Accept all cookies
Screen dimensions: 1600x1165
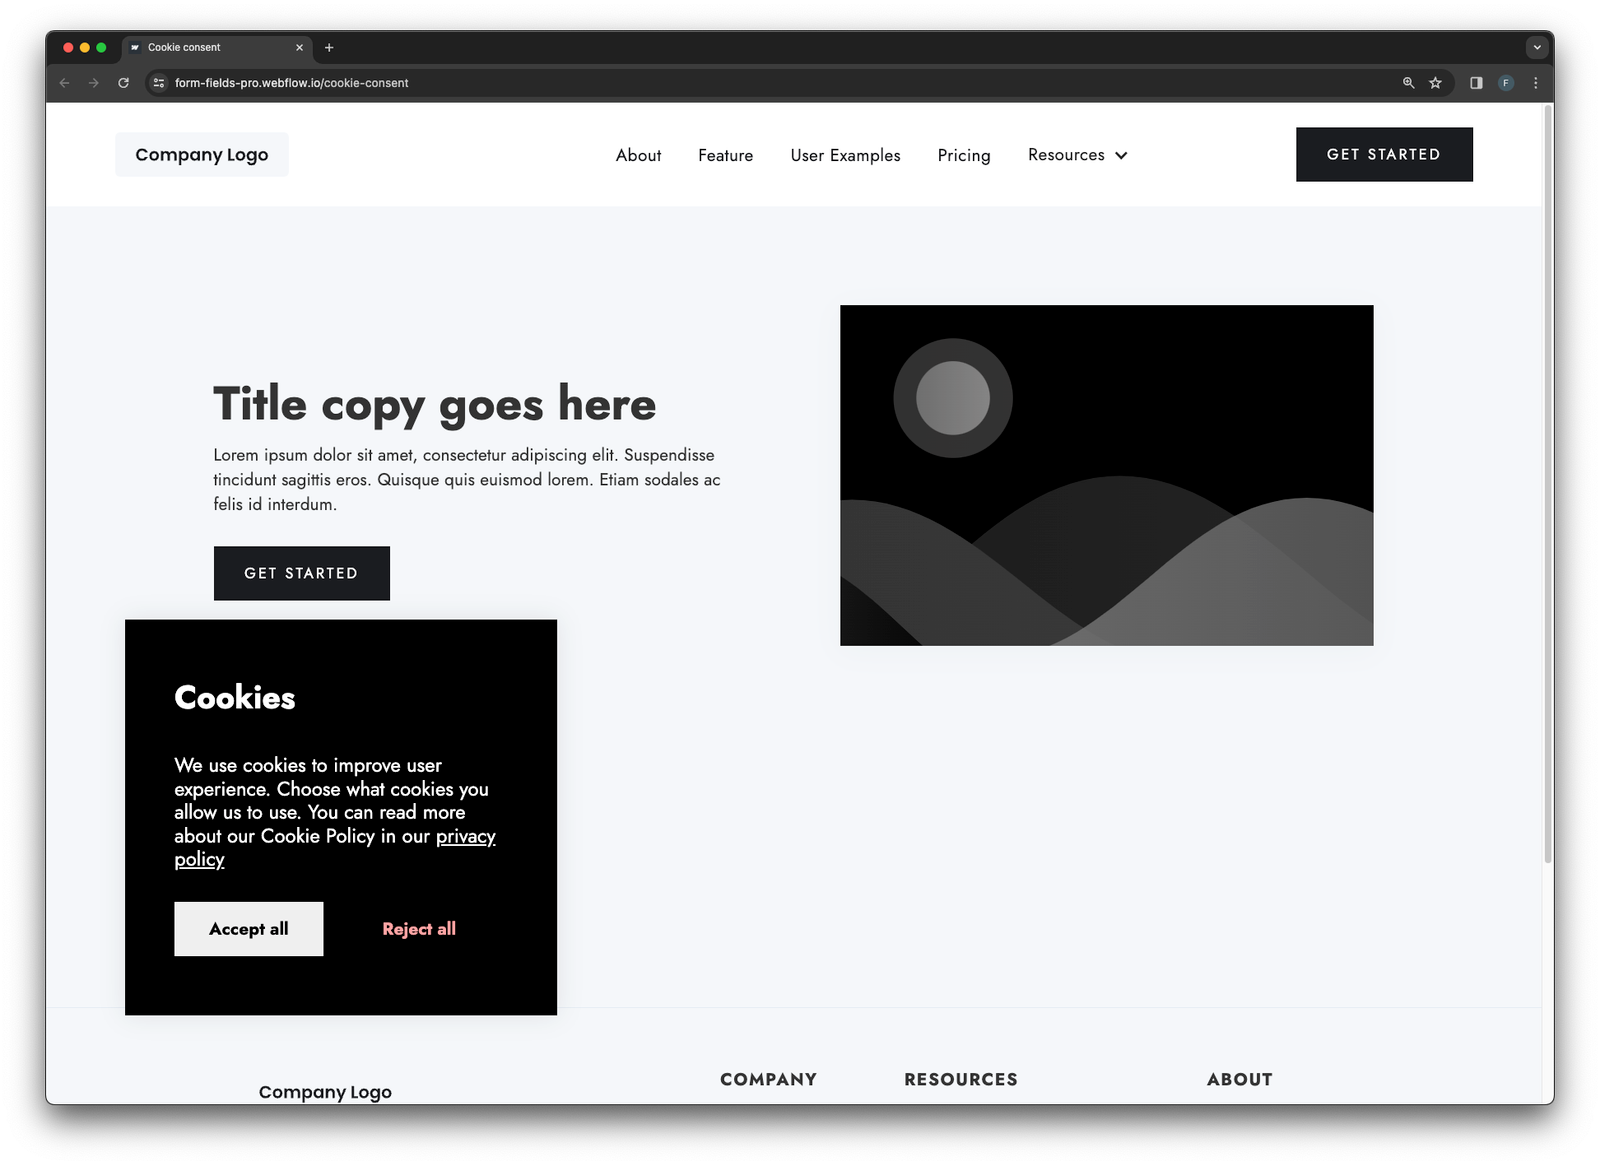coord(248,928)
